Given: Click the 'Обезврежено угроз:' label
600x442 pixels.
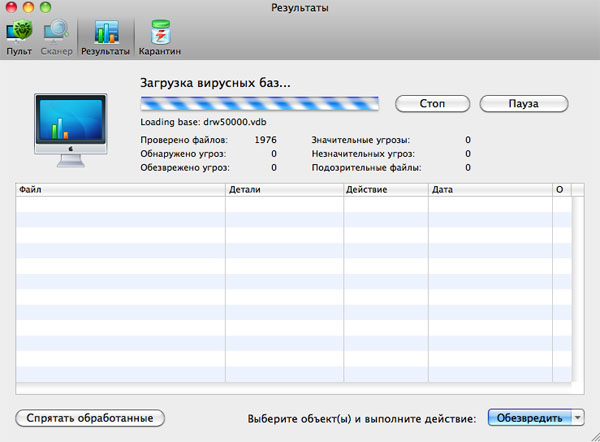Looking at the screenshot, I should click(185, 168).
